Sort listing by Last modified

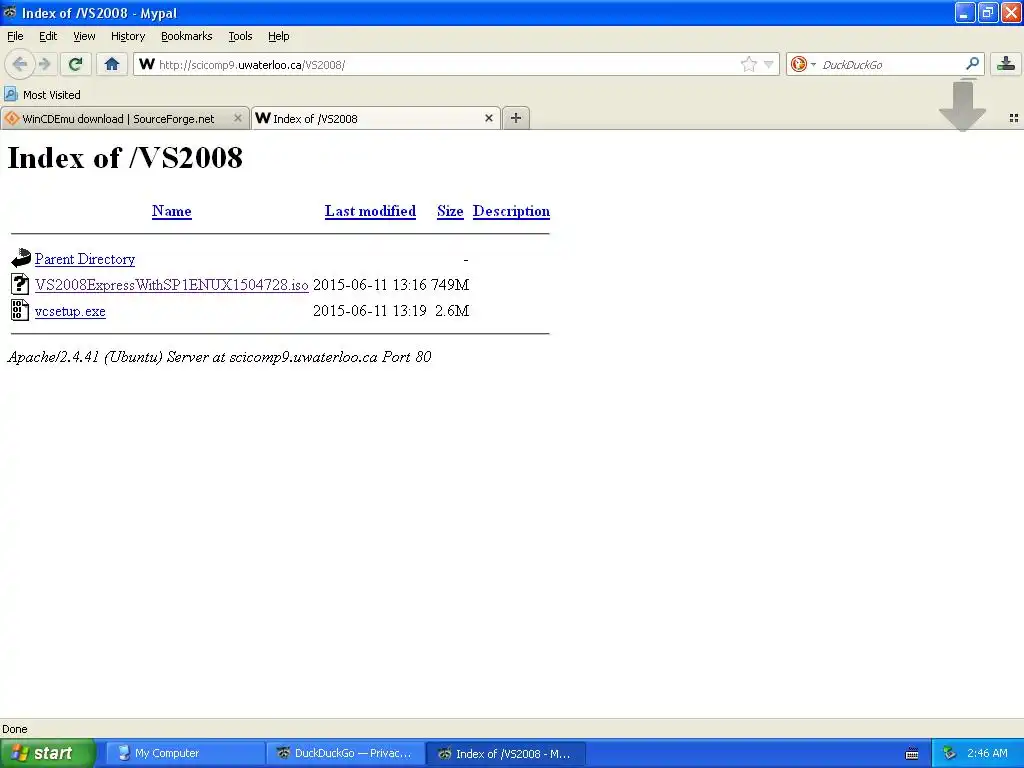pyautogui.click(x=370, y=211)
